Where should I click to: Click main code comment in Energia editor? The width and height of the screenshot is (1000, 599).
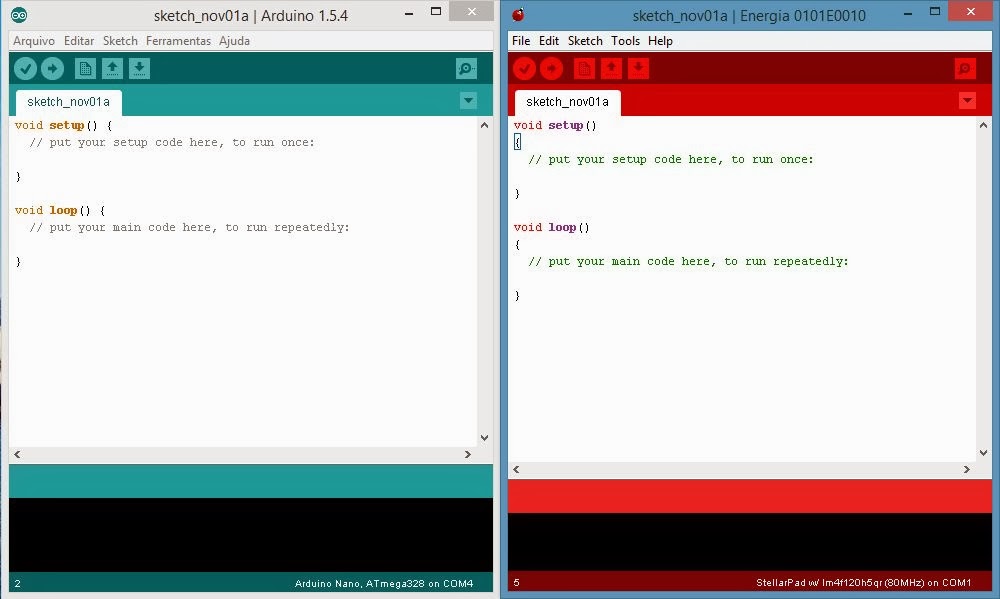tap(688, 262)
